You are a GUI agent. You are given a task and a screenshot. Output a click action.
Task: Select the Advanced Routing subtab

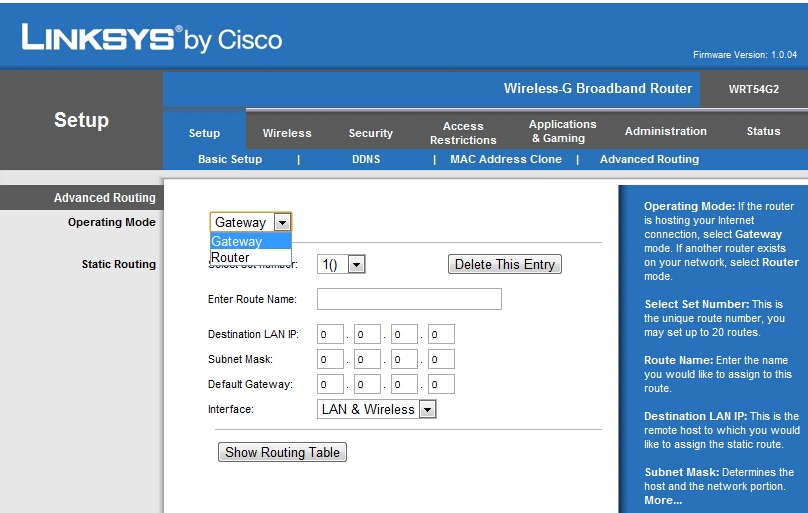649,159
